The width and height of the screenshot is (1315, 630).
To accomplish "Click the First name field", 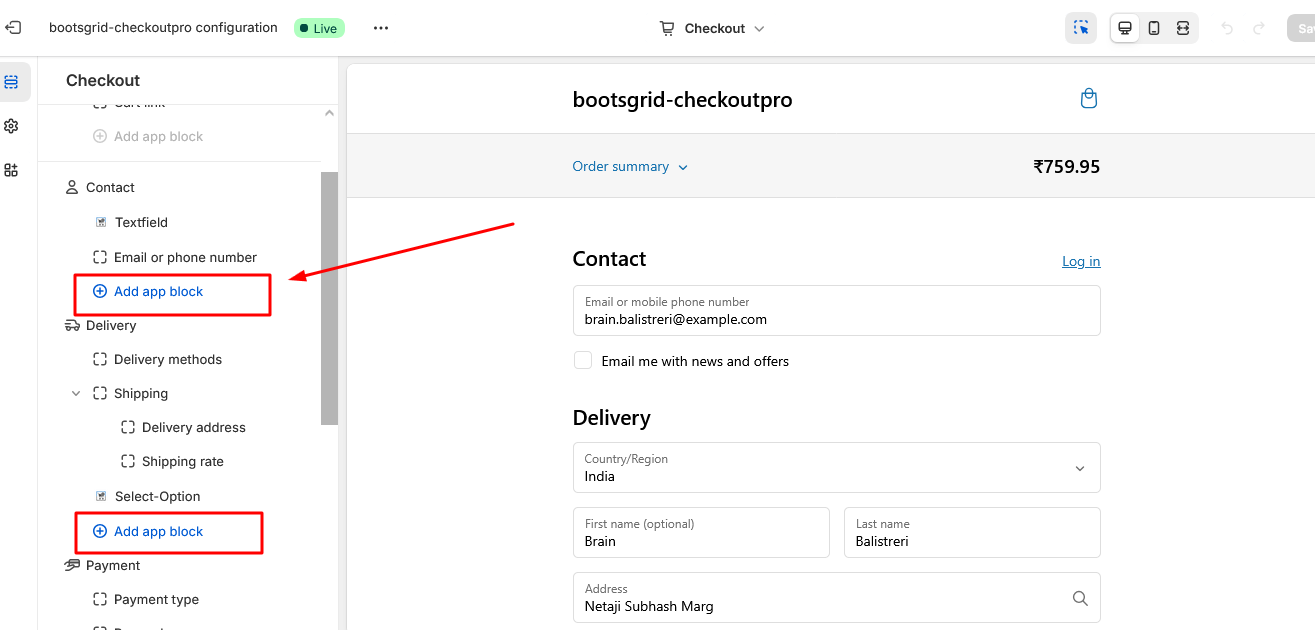I will (x=701, y=532).
